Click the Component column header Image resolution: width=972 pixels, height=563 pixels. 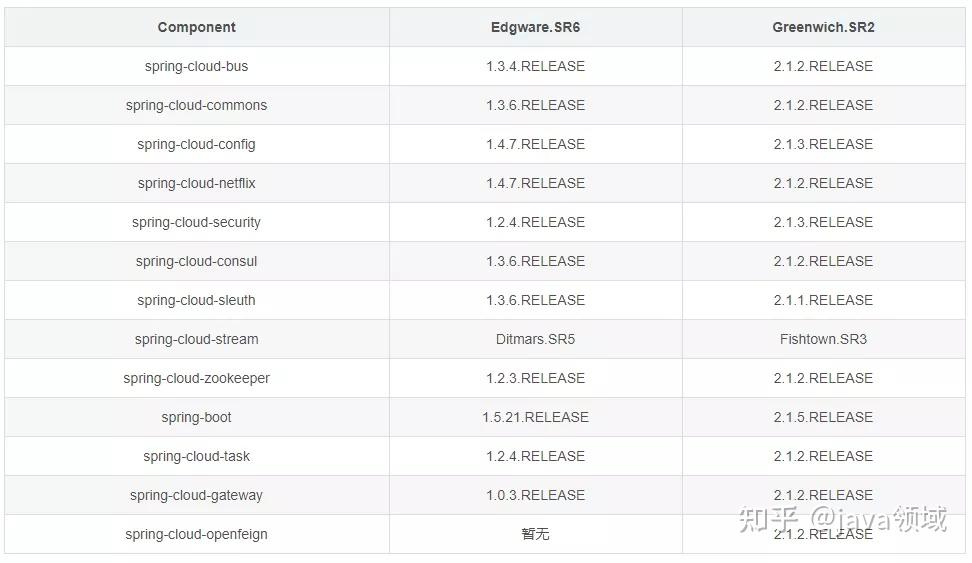[196, 27]
